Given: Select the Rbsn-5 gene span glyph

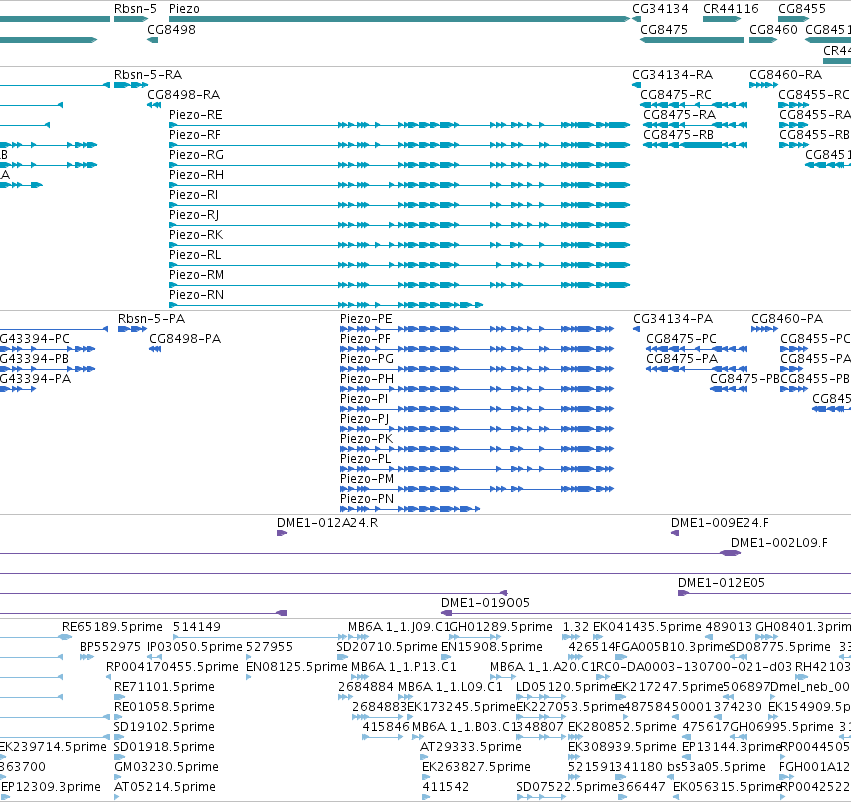Looking at the screenshot, I should 131,19.
